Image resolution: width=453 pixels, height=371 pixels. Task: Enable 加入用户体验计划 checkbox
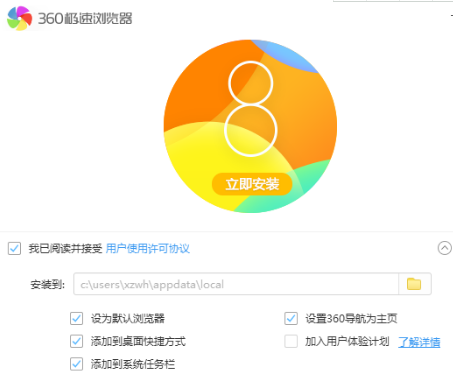coord(291,341)
